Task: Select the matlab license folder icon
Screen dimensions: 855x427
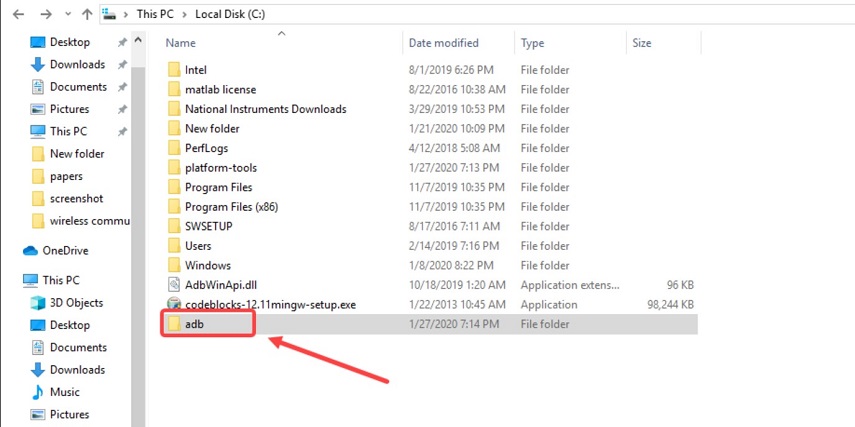Action: click(174, 89)
